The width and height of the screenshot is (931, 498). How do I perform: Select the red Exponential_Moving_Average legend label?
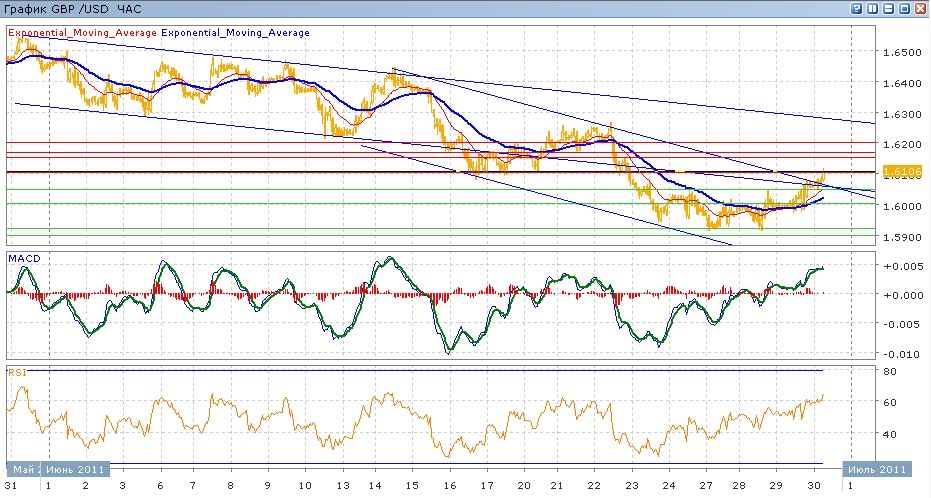tap(83, 33)
